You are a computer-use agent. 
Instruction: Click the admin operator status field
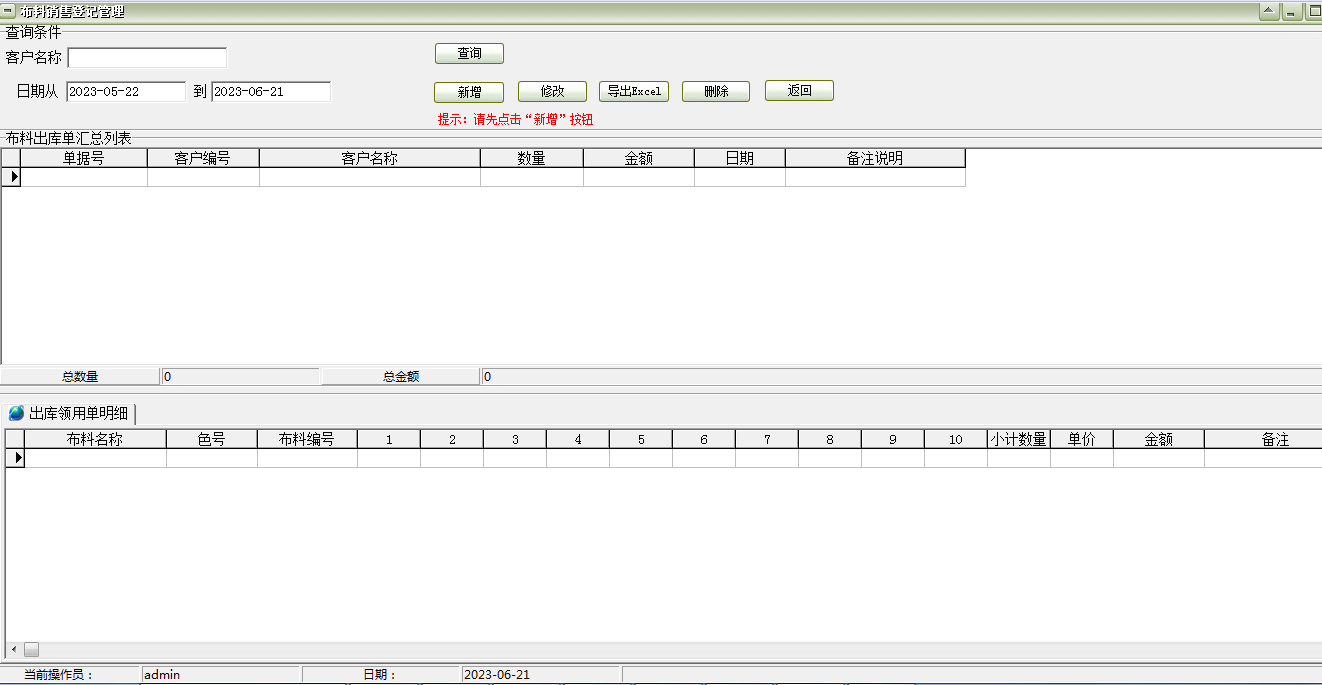coord(220,675)
